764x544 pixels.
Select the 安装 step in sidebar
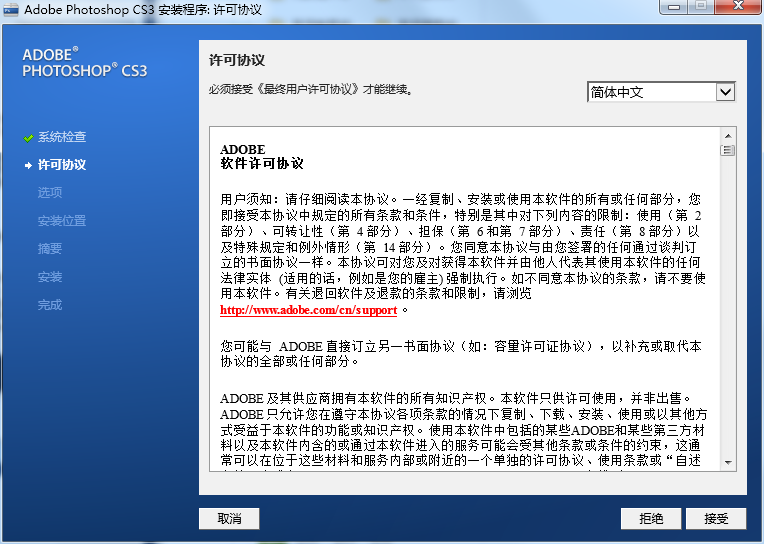point(50,277)
